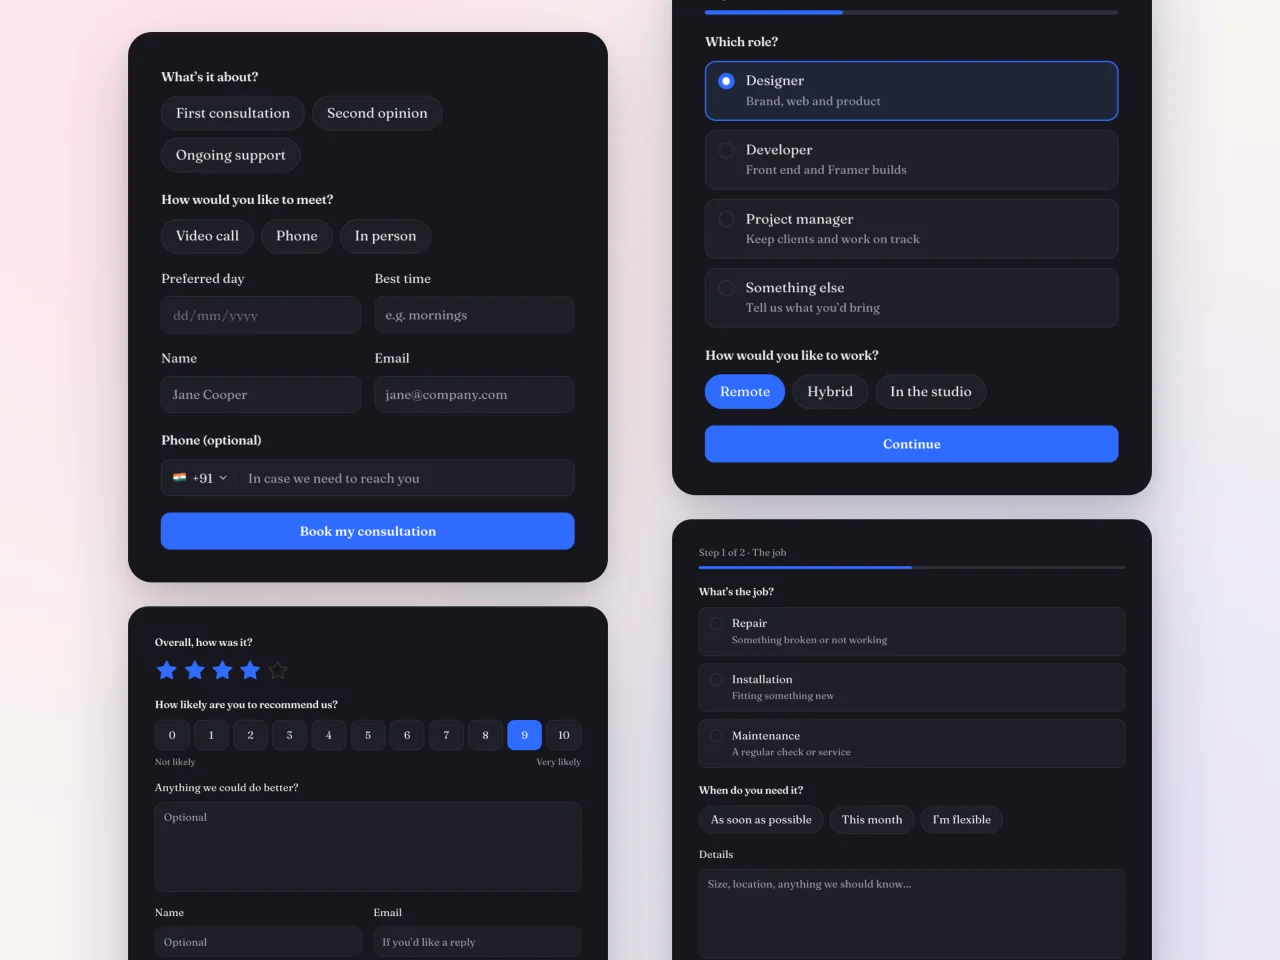Select Phone meeting option
This screenshot has height=960, width=1280.
pos(297,236)
